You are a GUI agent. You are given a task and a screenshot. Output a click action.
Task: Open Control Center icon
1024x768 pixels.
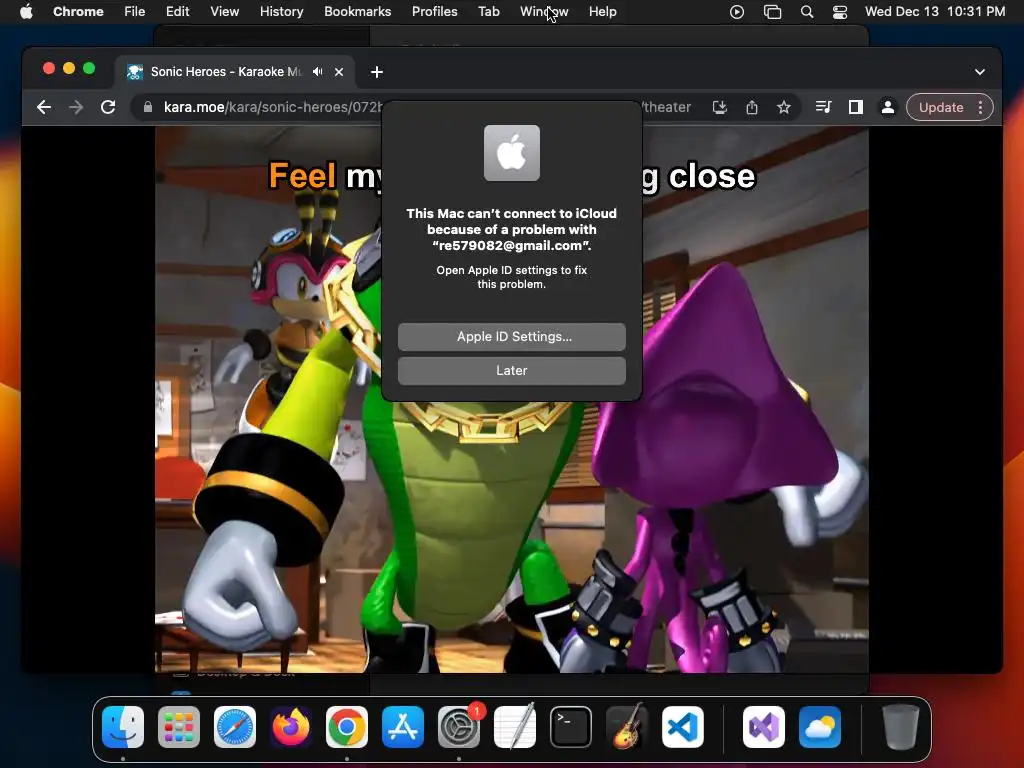pyautogui.click(x=840, y=12)
